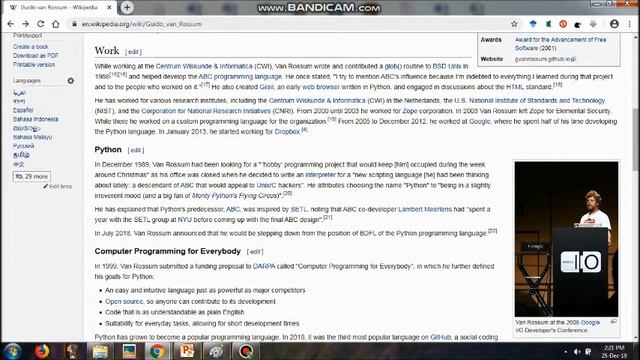This screenshot has width=640, height=360.
Task: Switch to Chrome in the taskbar
Action: click(157, 351)
